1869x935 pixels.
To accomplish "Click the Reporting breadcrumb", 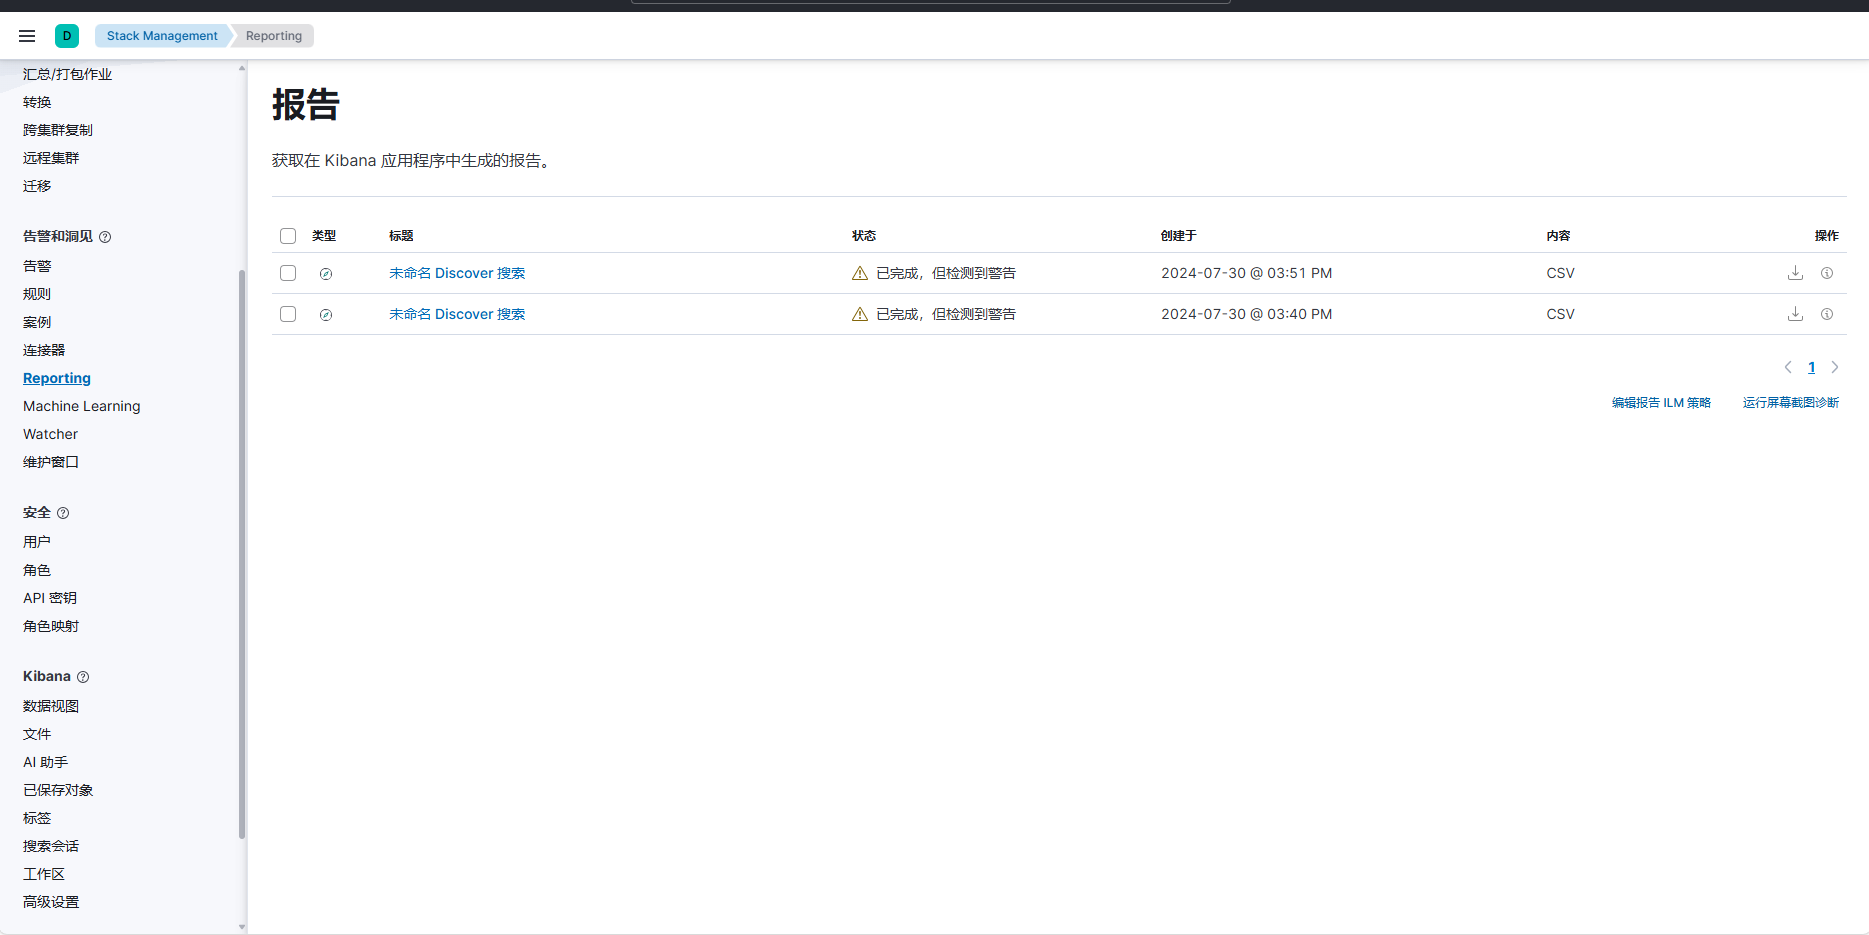I will click(x=273, y=36).
